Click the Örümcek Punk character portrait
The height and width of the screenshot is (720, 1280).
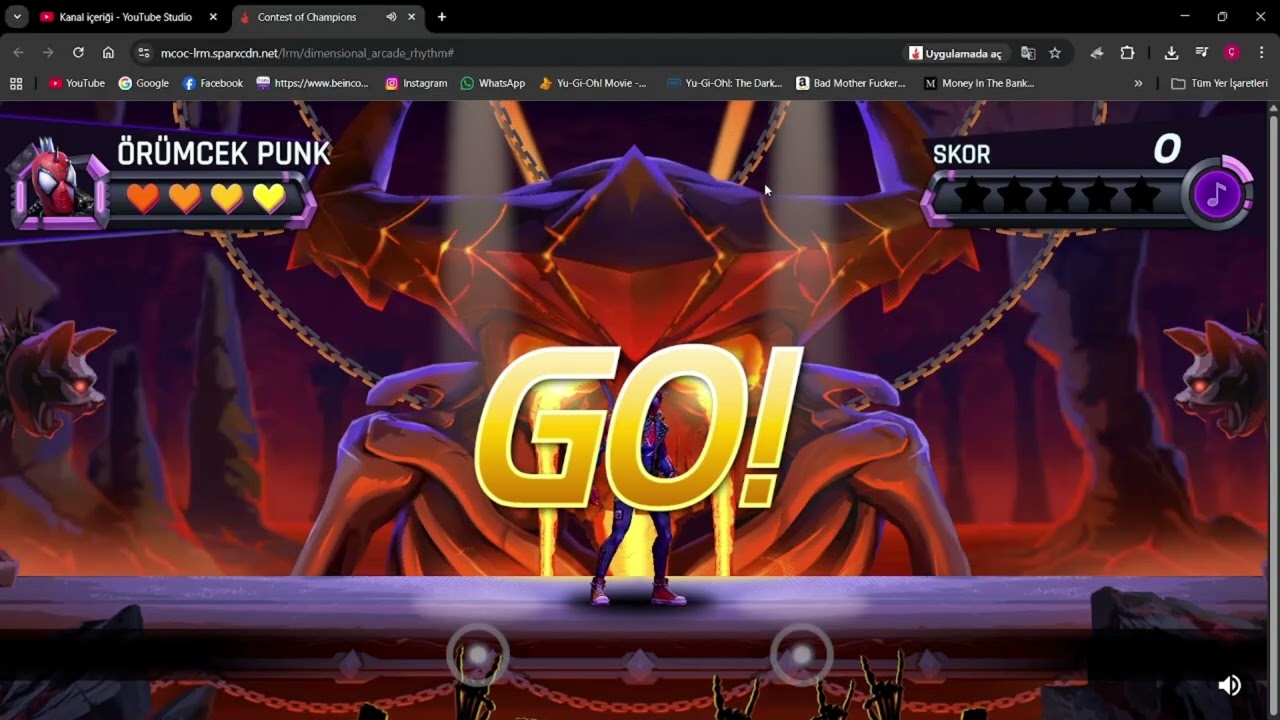(x=60, y=185)
